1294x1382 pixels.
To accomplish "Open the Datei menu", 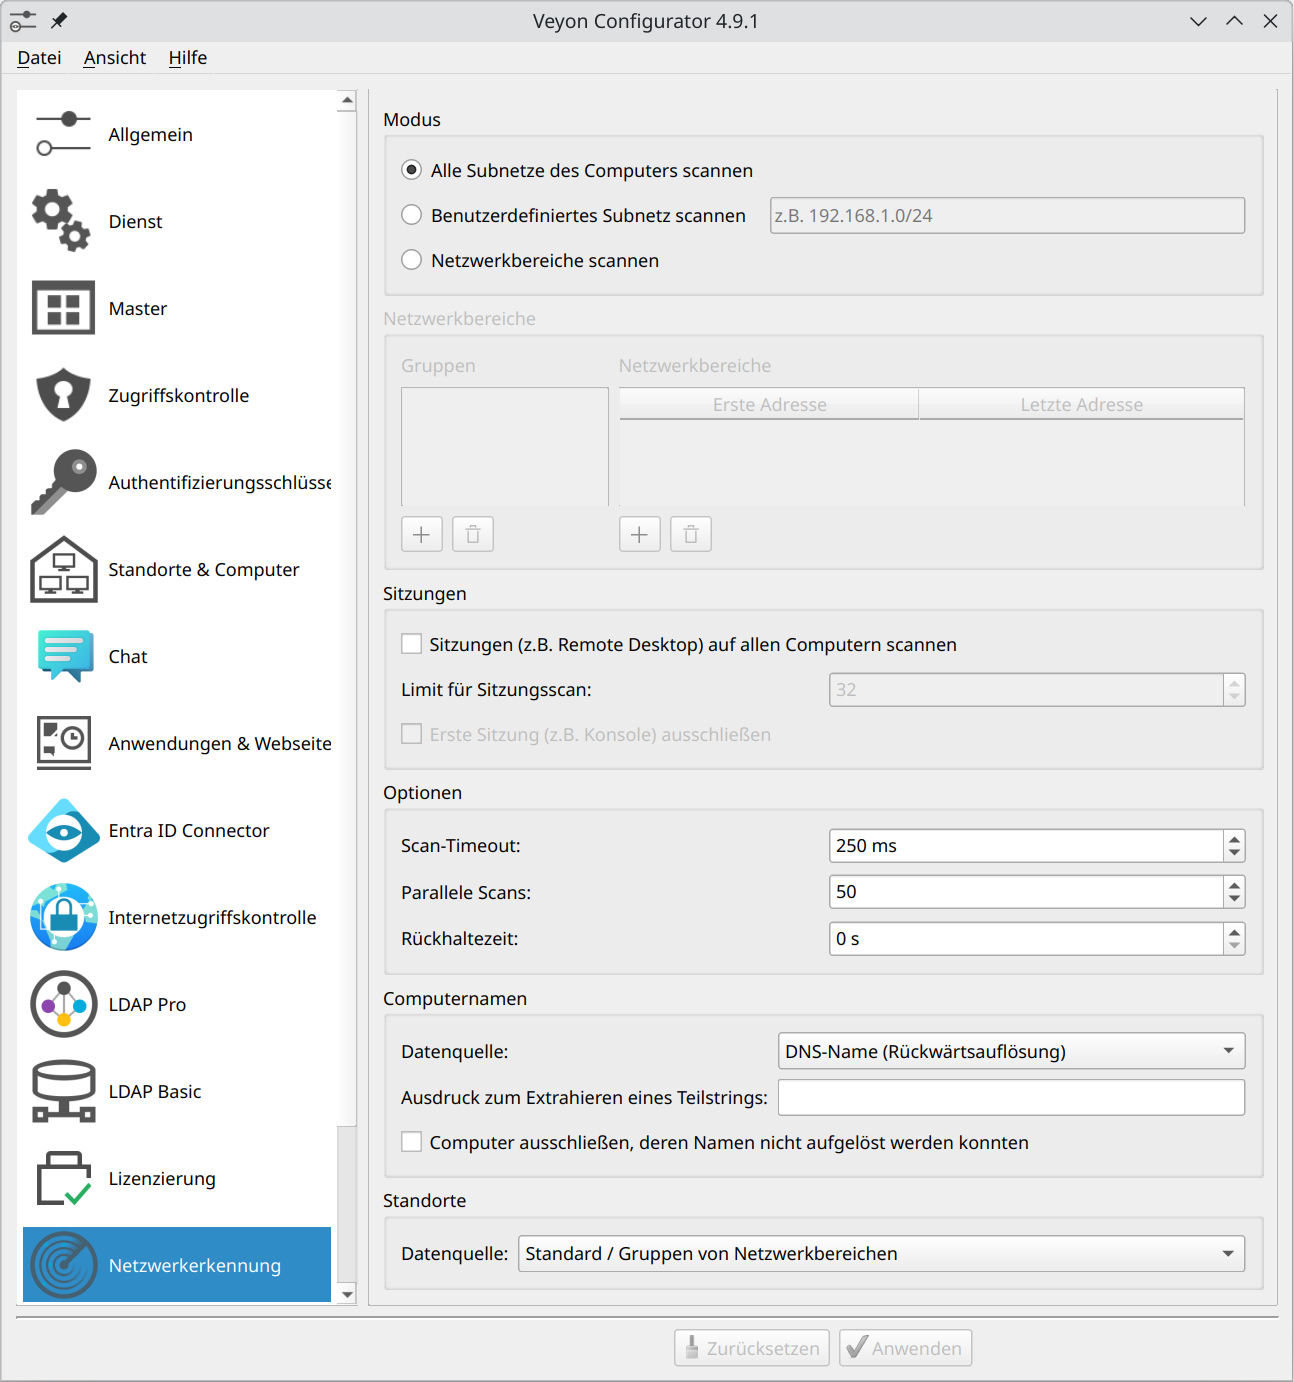I will pos(39,58).
